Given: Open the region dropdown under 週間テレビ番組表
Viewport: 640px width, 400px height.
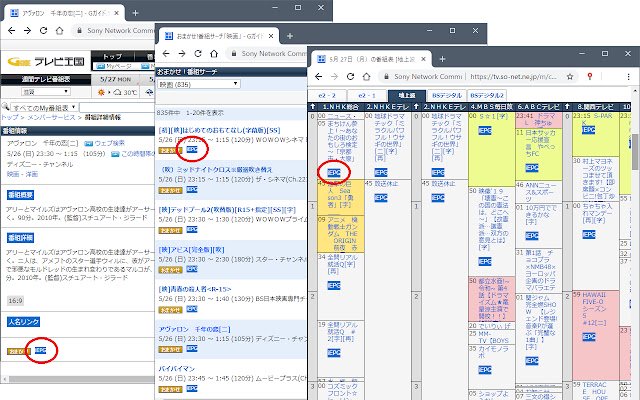Looking at the screenshot, I should pos(46,92).
